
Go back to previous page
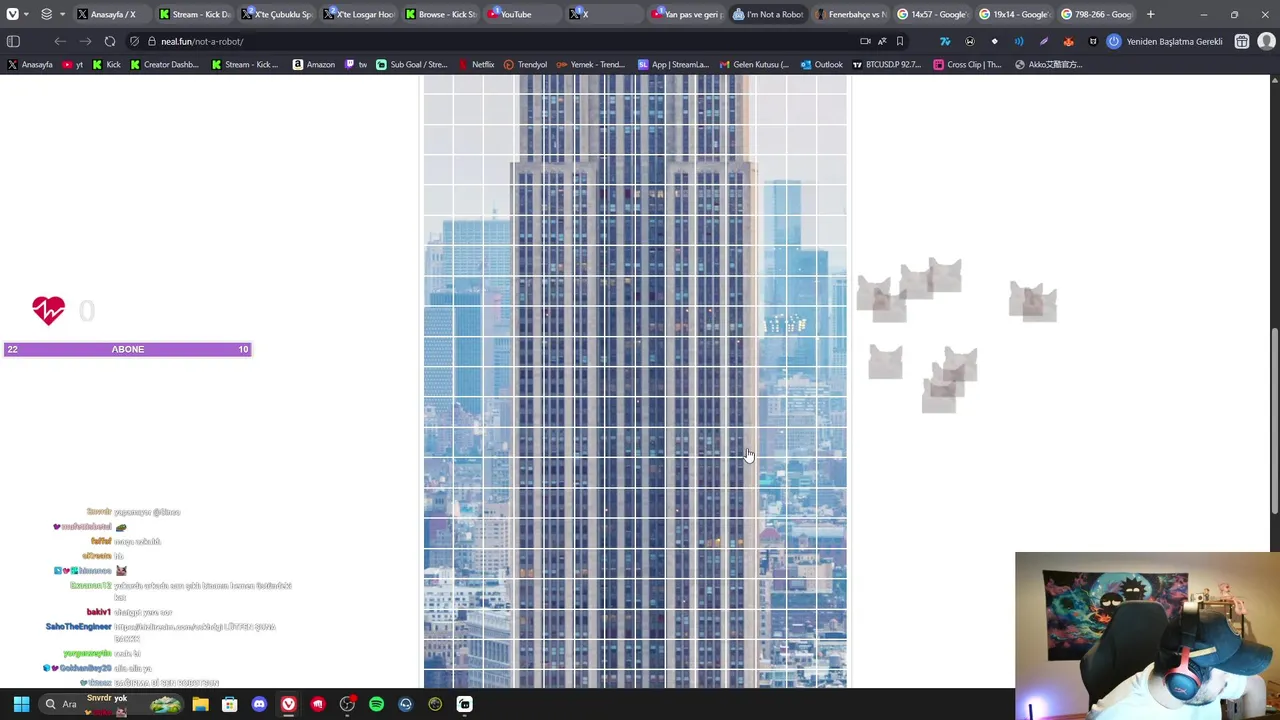60,41
